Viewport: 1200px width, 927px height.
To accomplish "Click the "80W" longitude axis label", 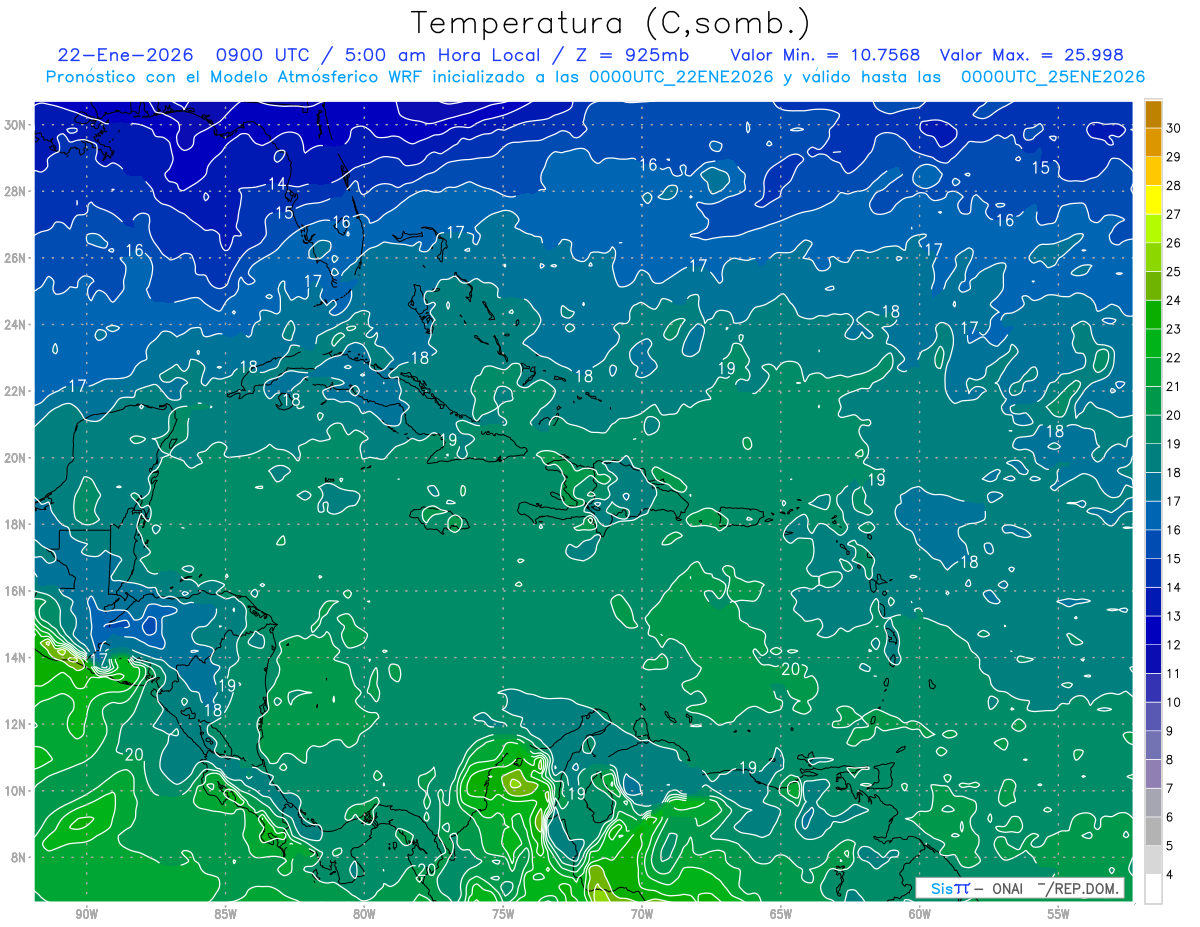I will tap(364, 914).
